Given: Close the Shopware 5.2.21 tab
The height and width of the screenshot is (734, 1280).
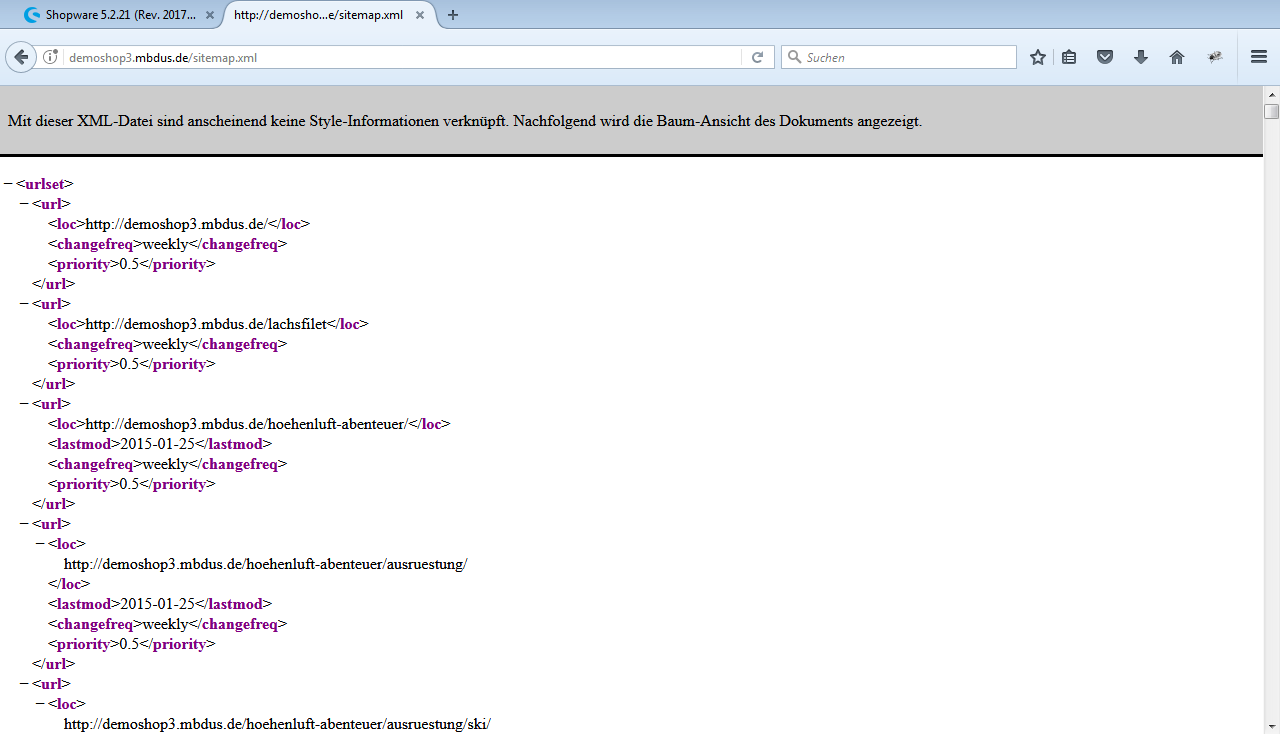Looking at the screenshot, I should pyautogui.click(x=209, y=15).
